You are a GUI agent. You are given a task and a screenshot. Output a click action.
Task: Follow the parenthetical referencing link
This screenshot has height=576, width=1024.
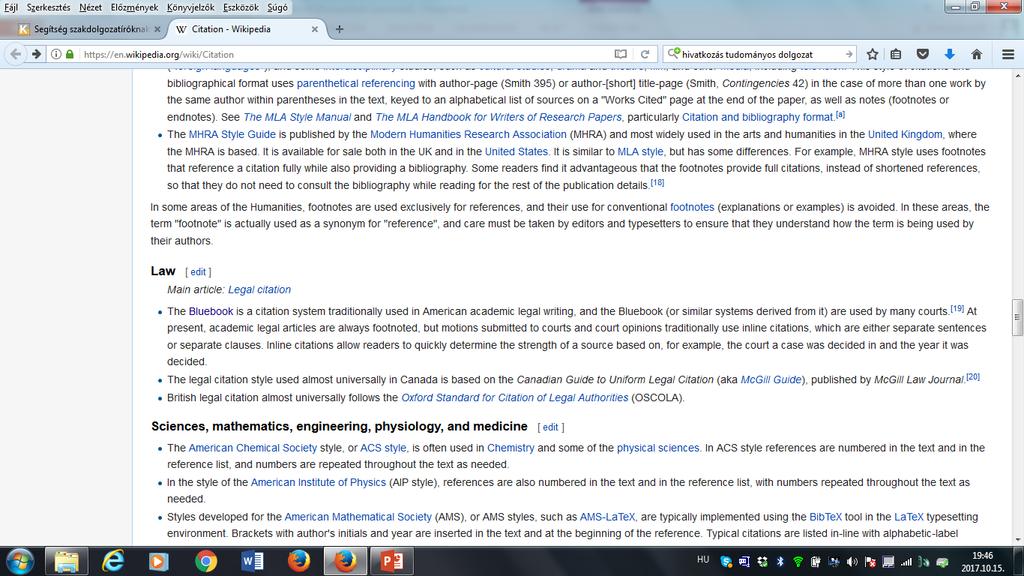coord(356,84)
